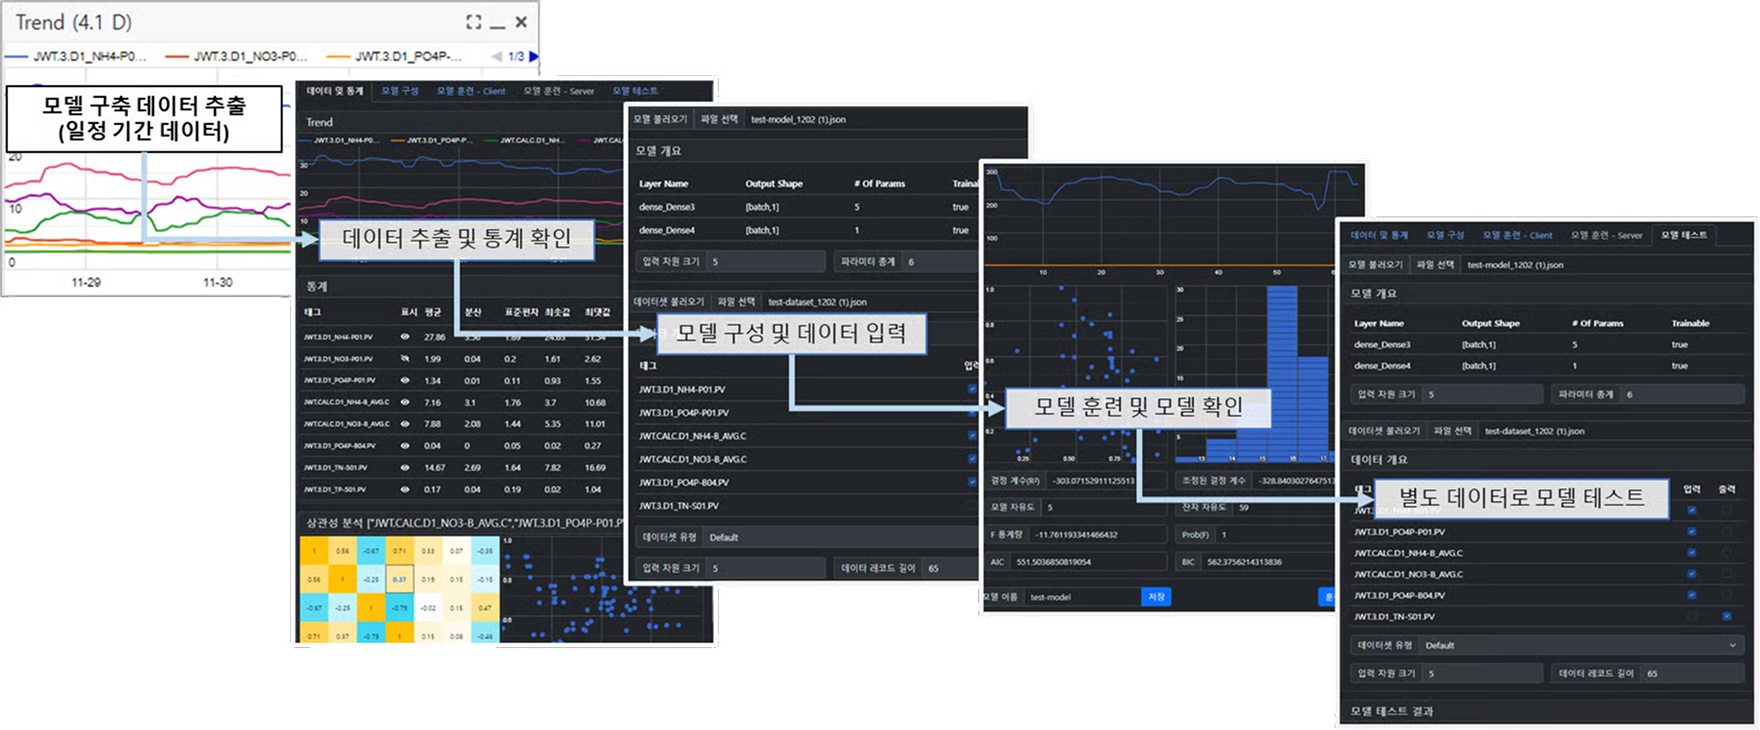
Task: Click JWT.3.D1_NO3 legend entry in Trend window
Action: pyautogui.click(x=237, y=57)
